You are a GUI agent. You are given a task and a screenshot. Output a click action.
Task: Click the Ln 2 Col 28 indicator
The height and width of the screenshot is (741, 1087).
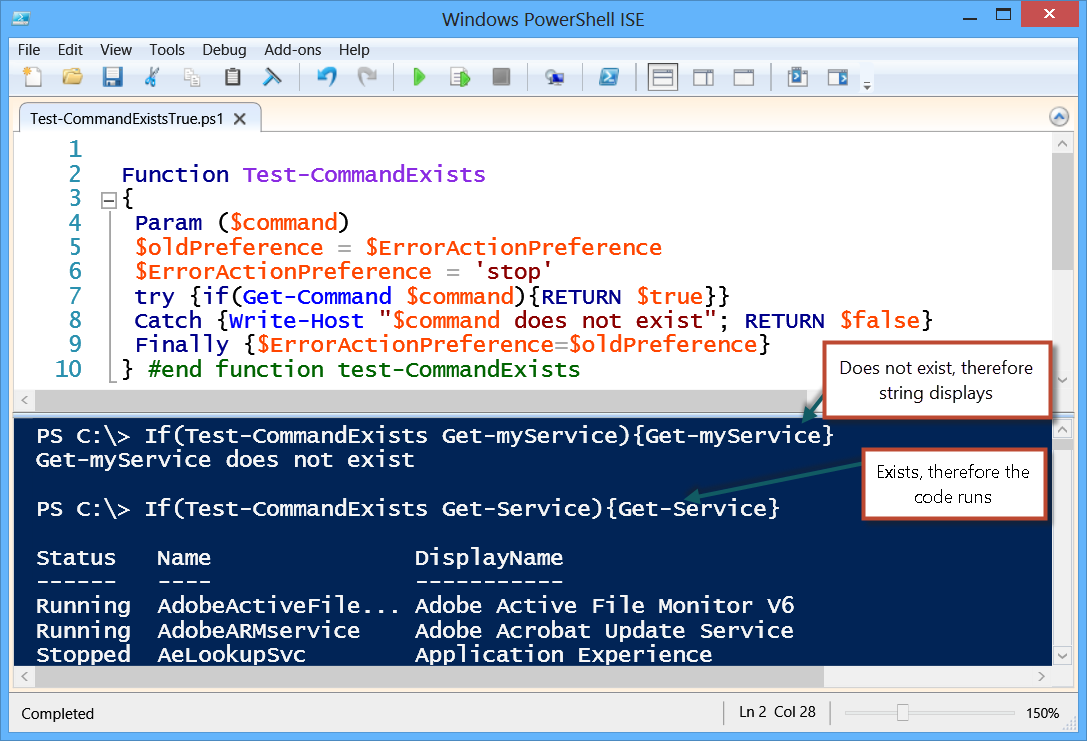tap(777, 712)
